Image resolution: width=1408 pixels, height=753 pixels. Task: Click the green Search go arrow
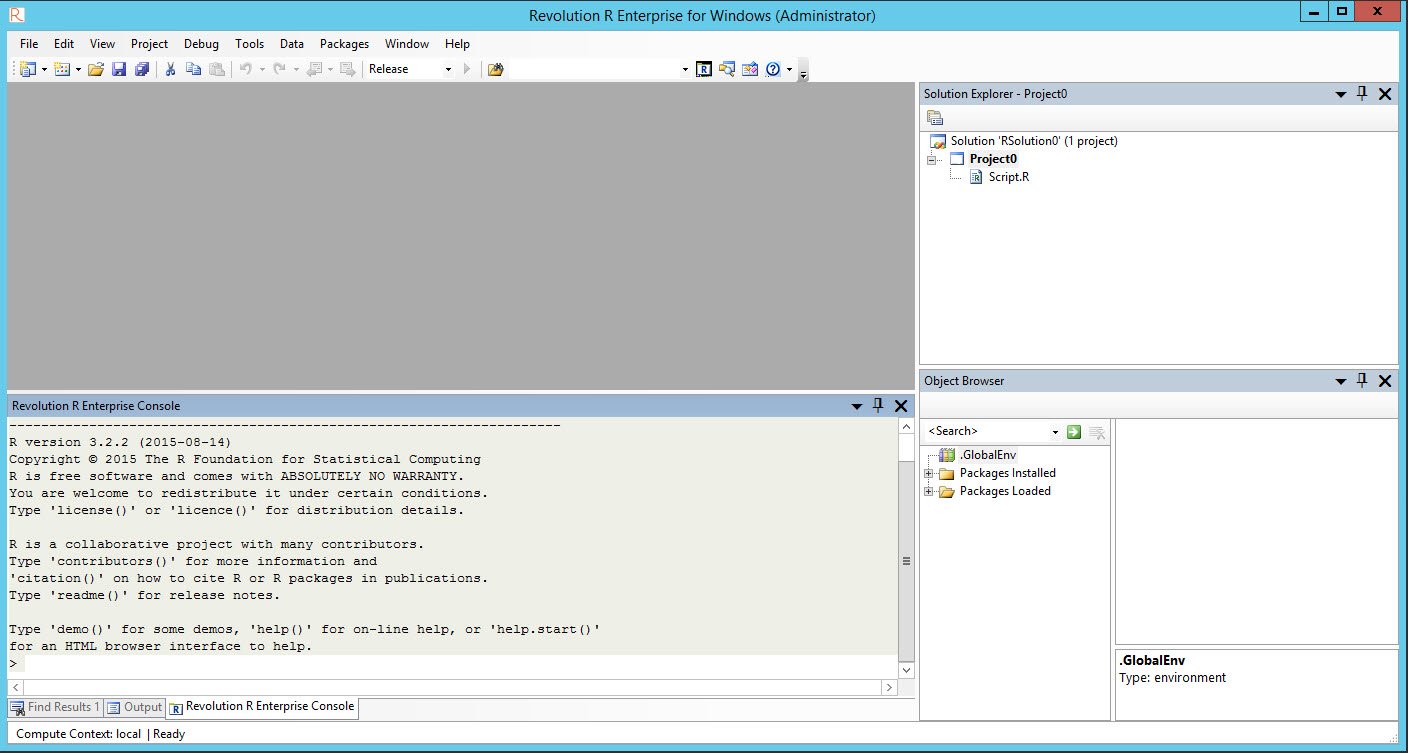1073,432
